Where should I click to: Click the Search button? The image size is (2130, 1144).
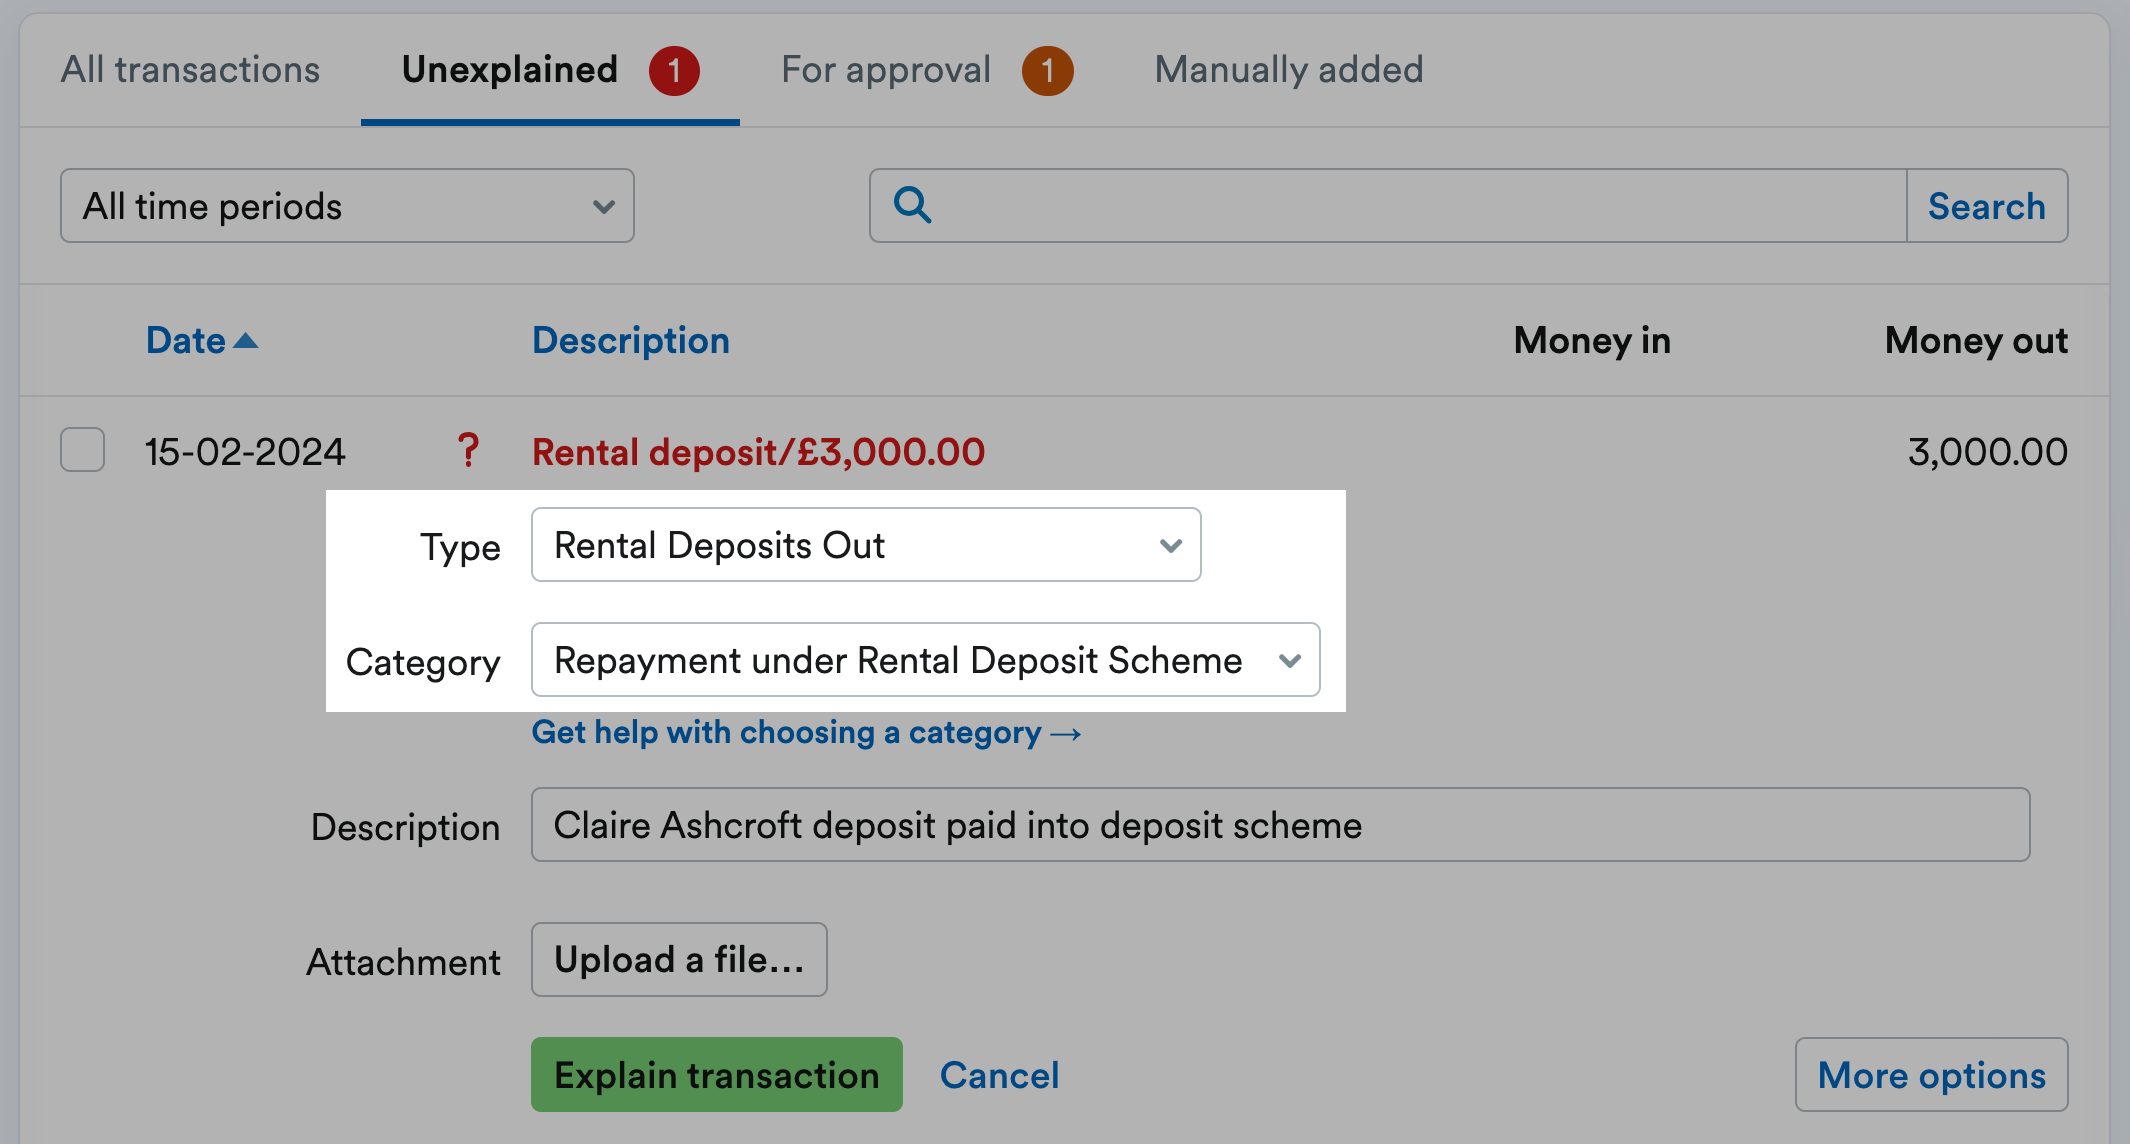point(1987,206)
